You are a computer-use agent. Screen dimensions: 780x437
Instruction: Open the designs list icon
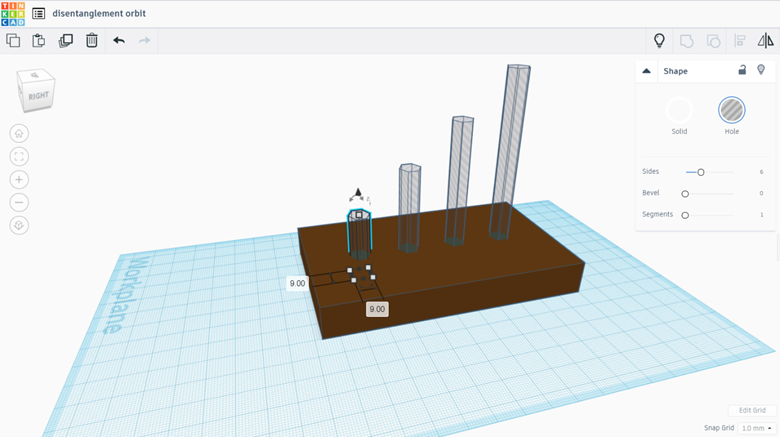point(38,13)
